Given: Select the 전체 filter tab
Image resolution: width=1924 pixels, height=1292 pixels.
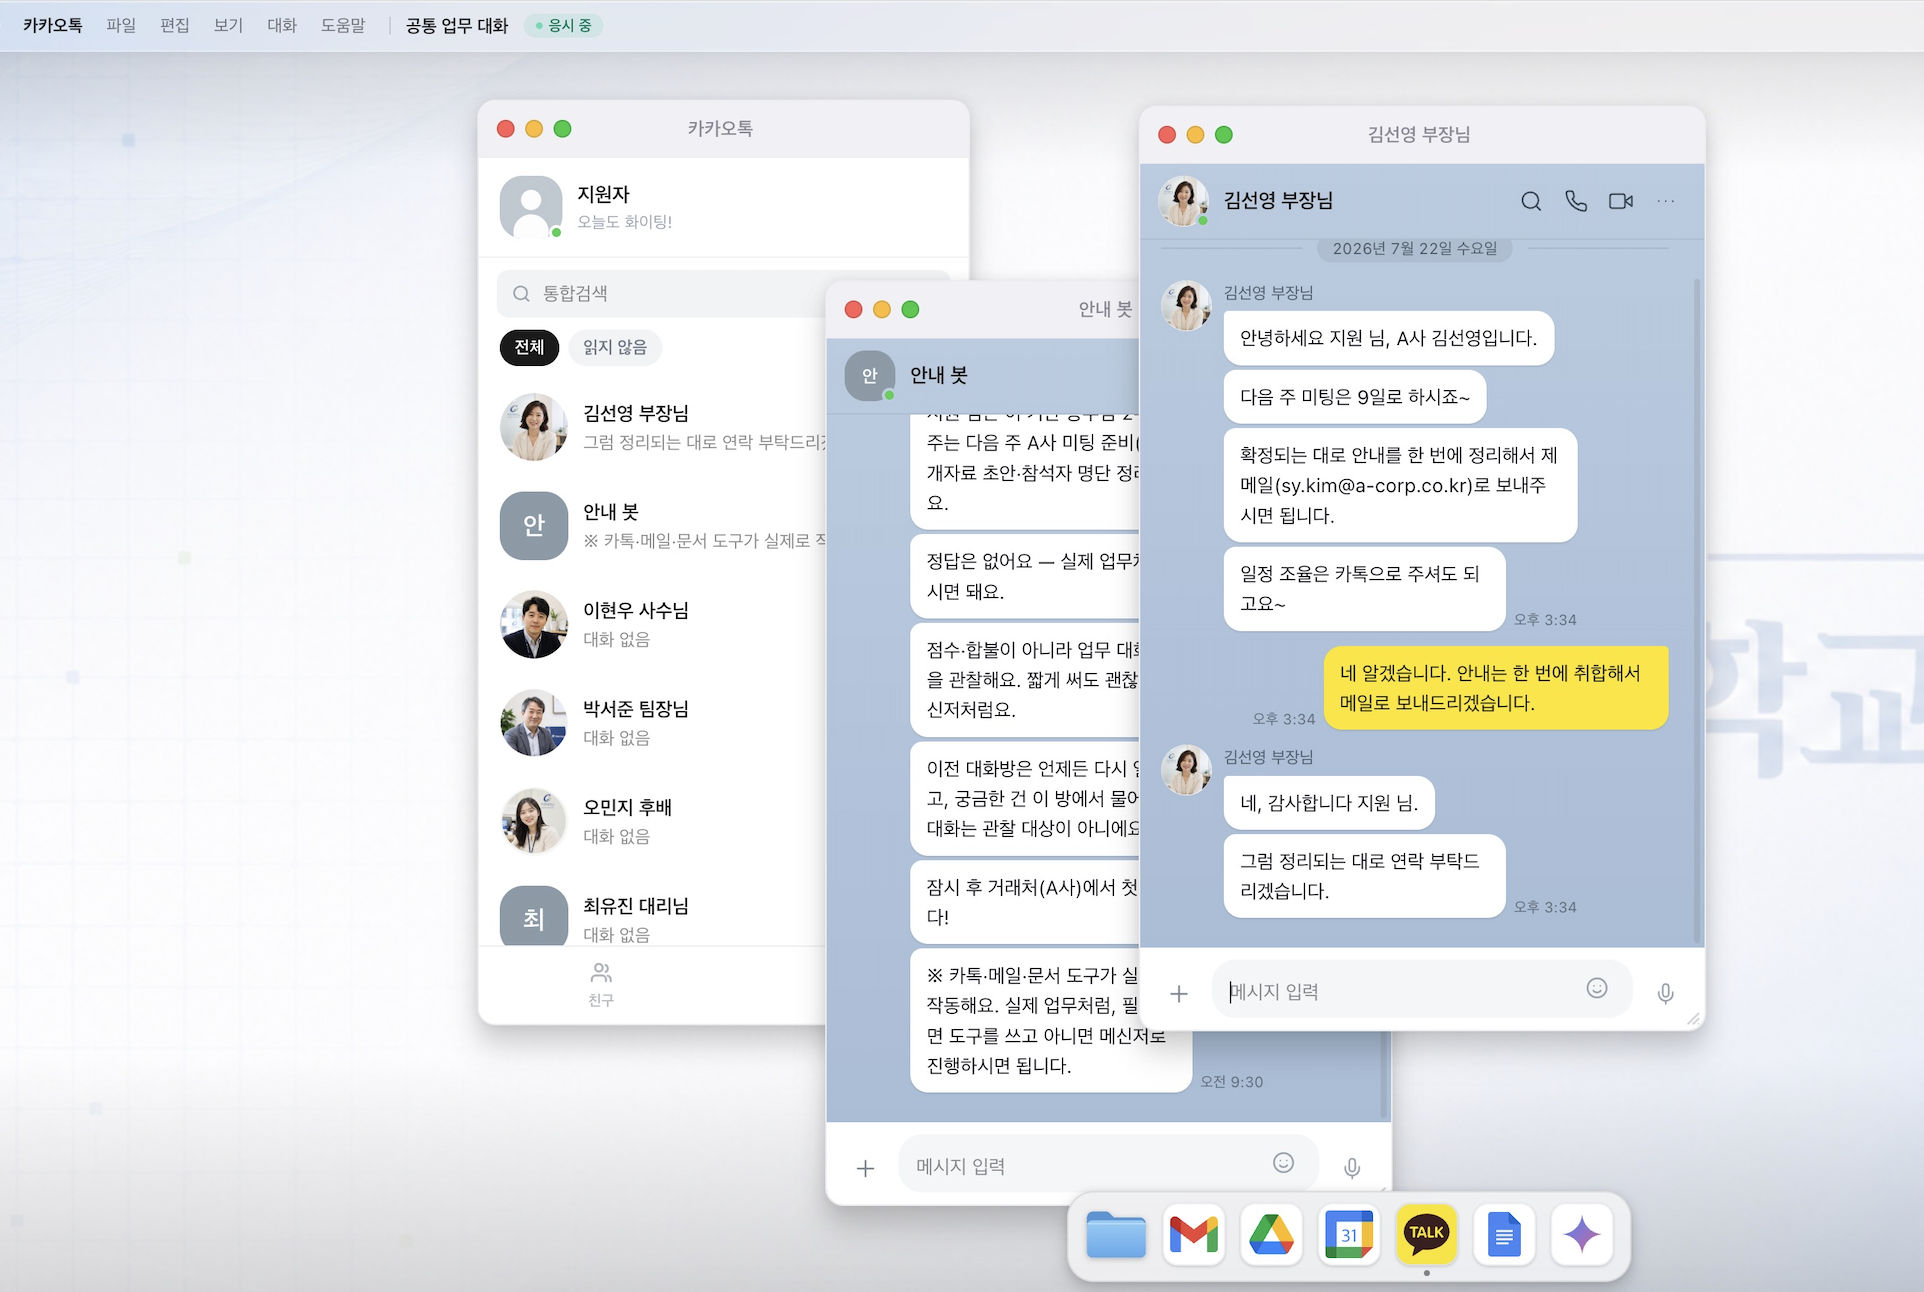Looking at the screenshot, I should 529,347.
